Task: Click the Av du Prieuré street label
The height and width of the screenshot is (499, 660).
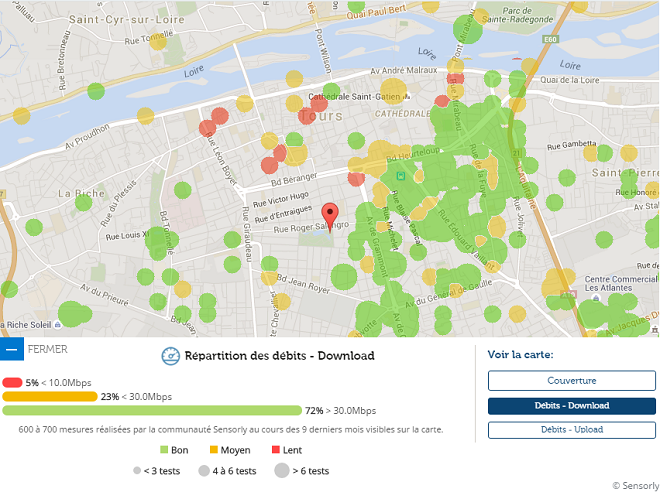Action: point(104,295)
